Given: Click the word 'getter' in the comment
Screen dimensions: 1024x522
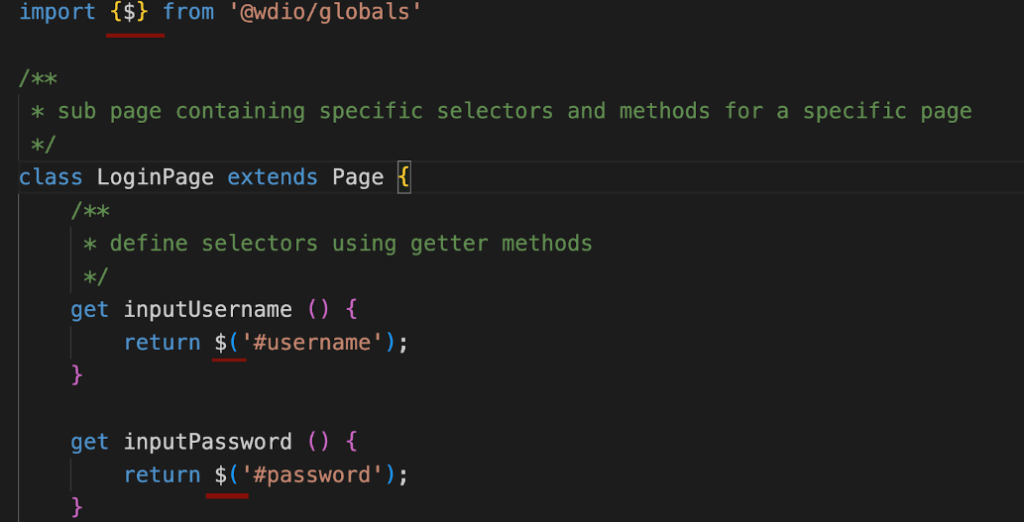Looking at the screenshot, I should 449,244.
